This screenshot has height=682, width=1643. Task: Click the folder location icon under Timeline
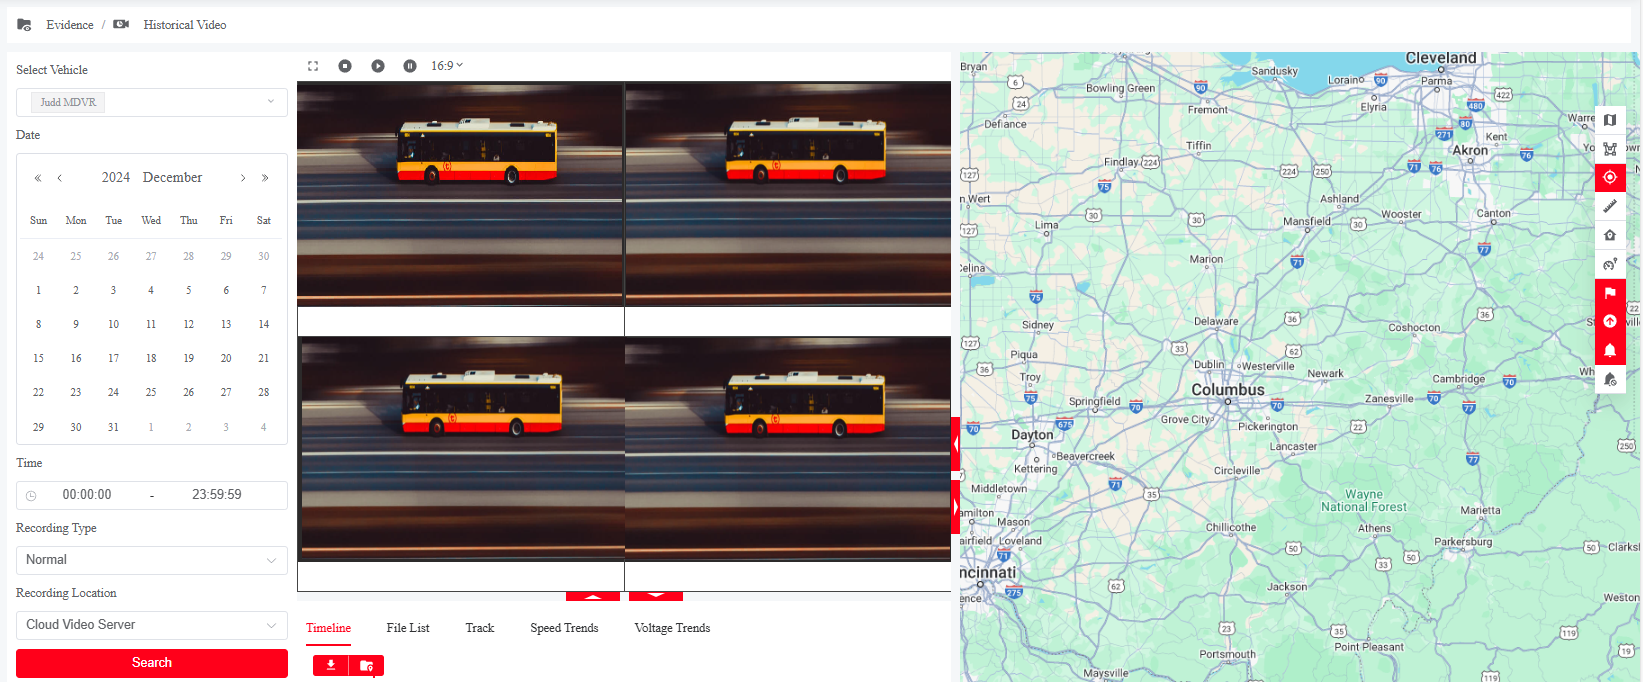tap(367, 665)
